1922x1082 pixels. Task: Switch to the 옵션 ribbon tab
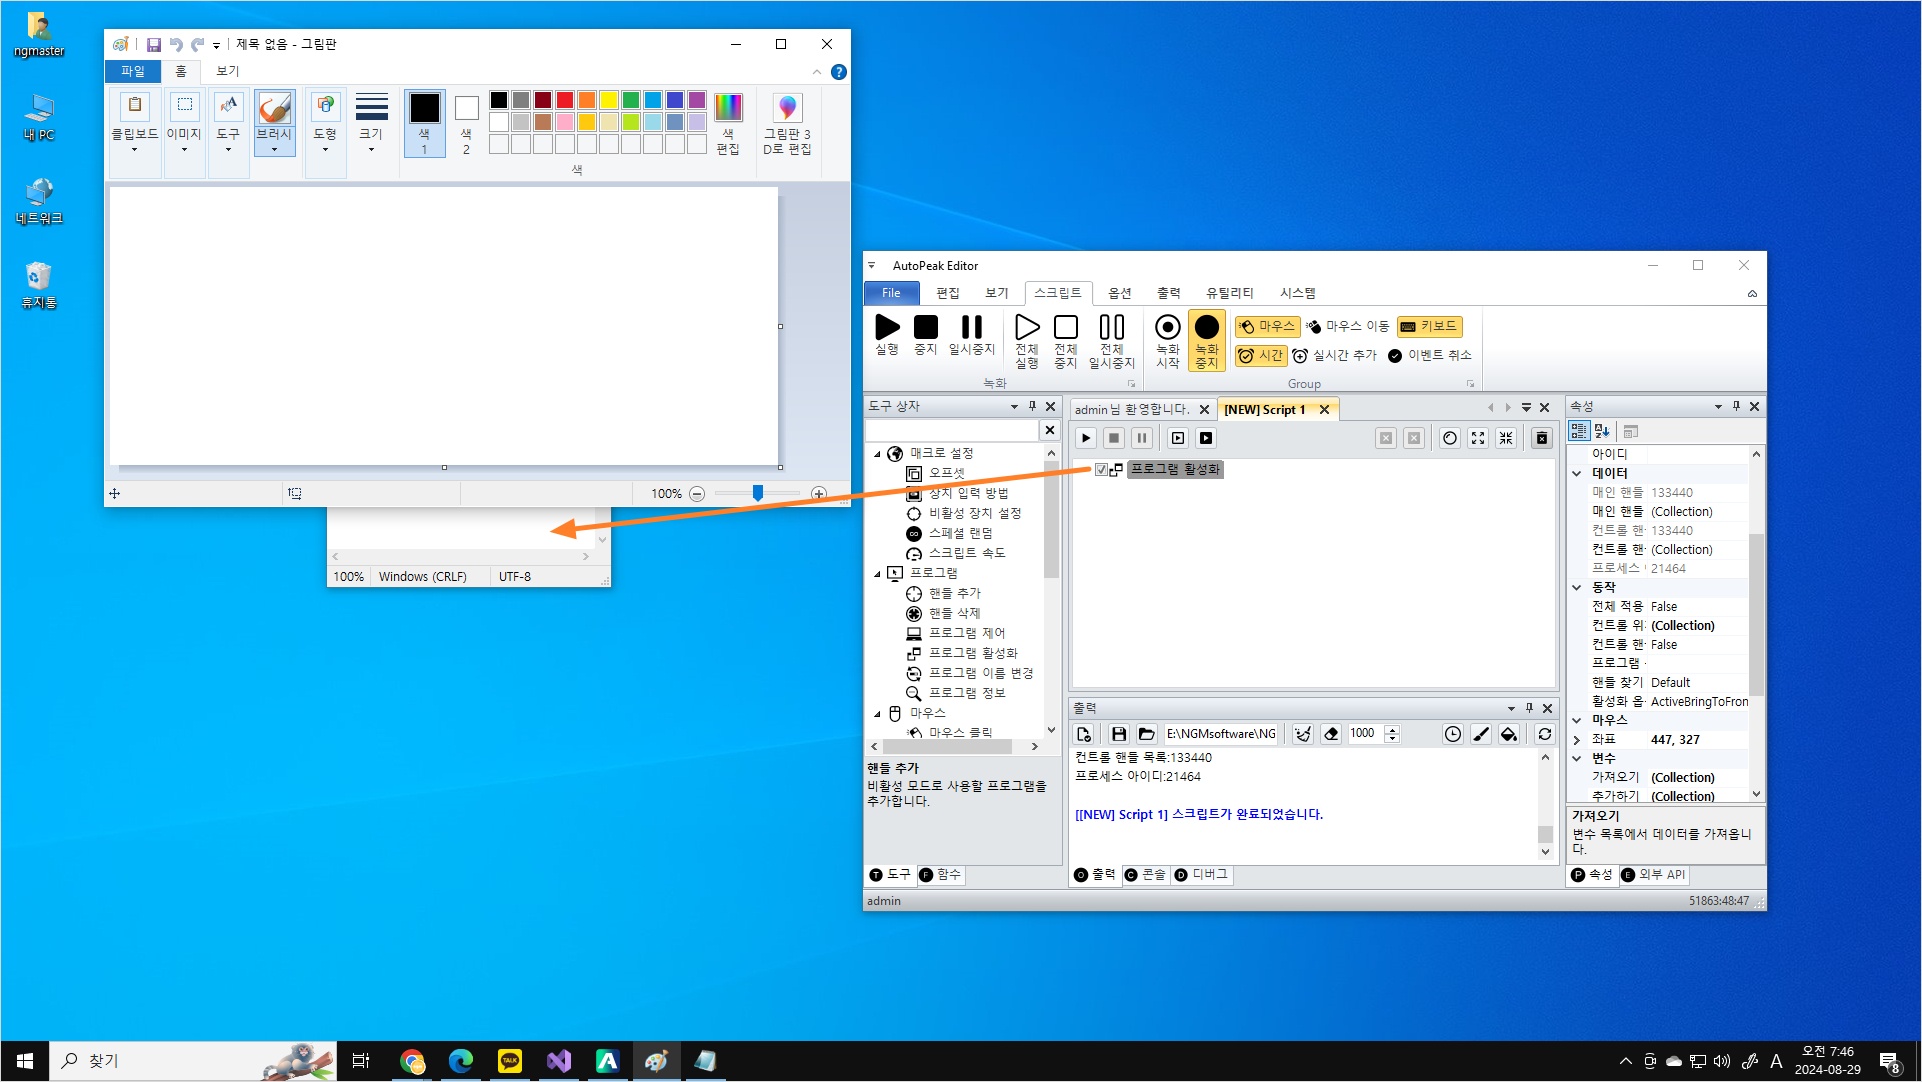(1119, 293)
